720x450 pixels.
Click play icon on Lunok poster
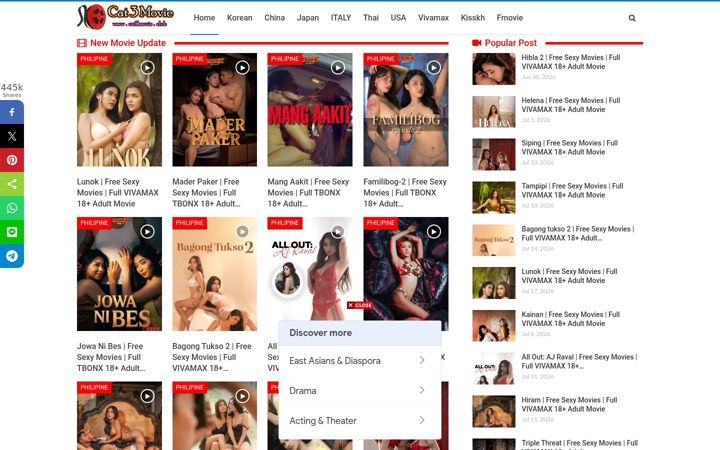point(147,68)
